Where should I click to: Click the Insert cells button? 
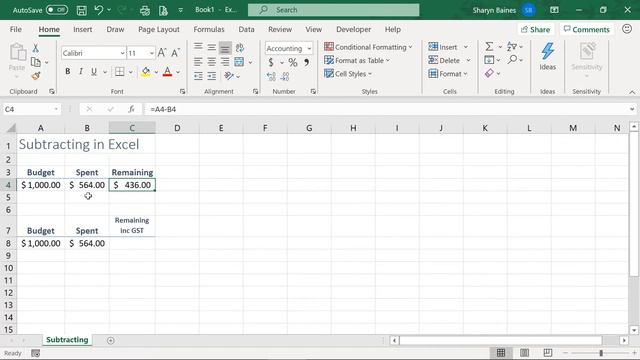(443, 47)
